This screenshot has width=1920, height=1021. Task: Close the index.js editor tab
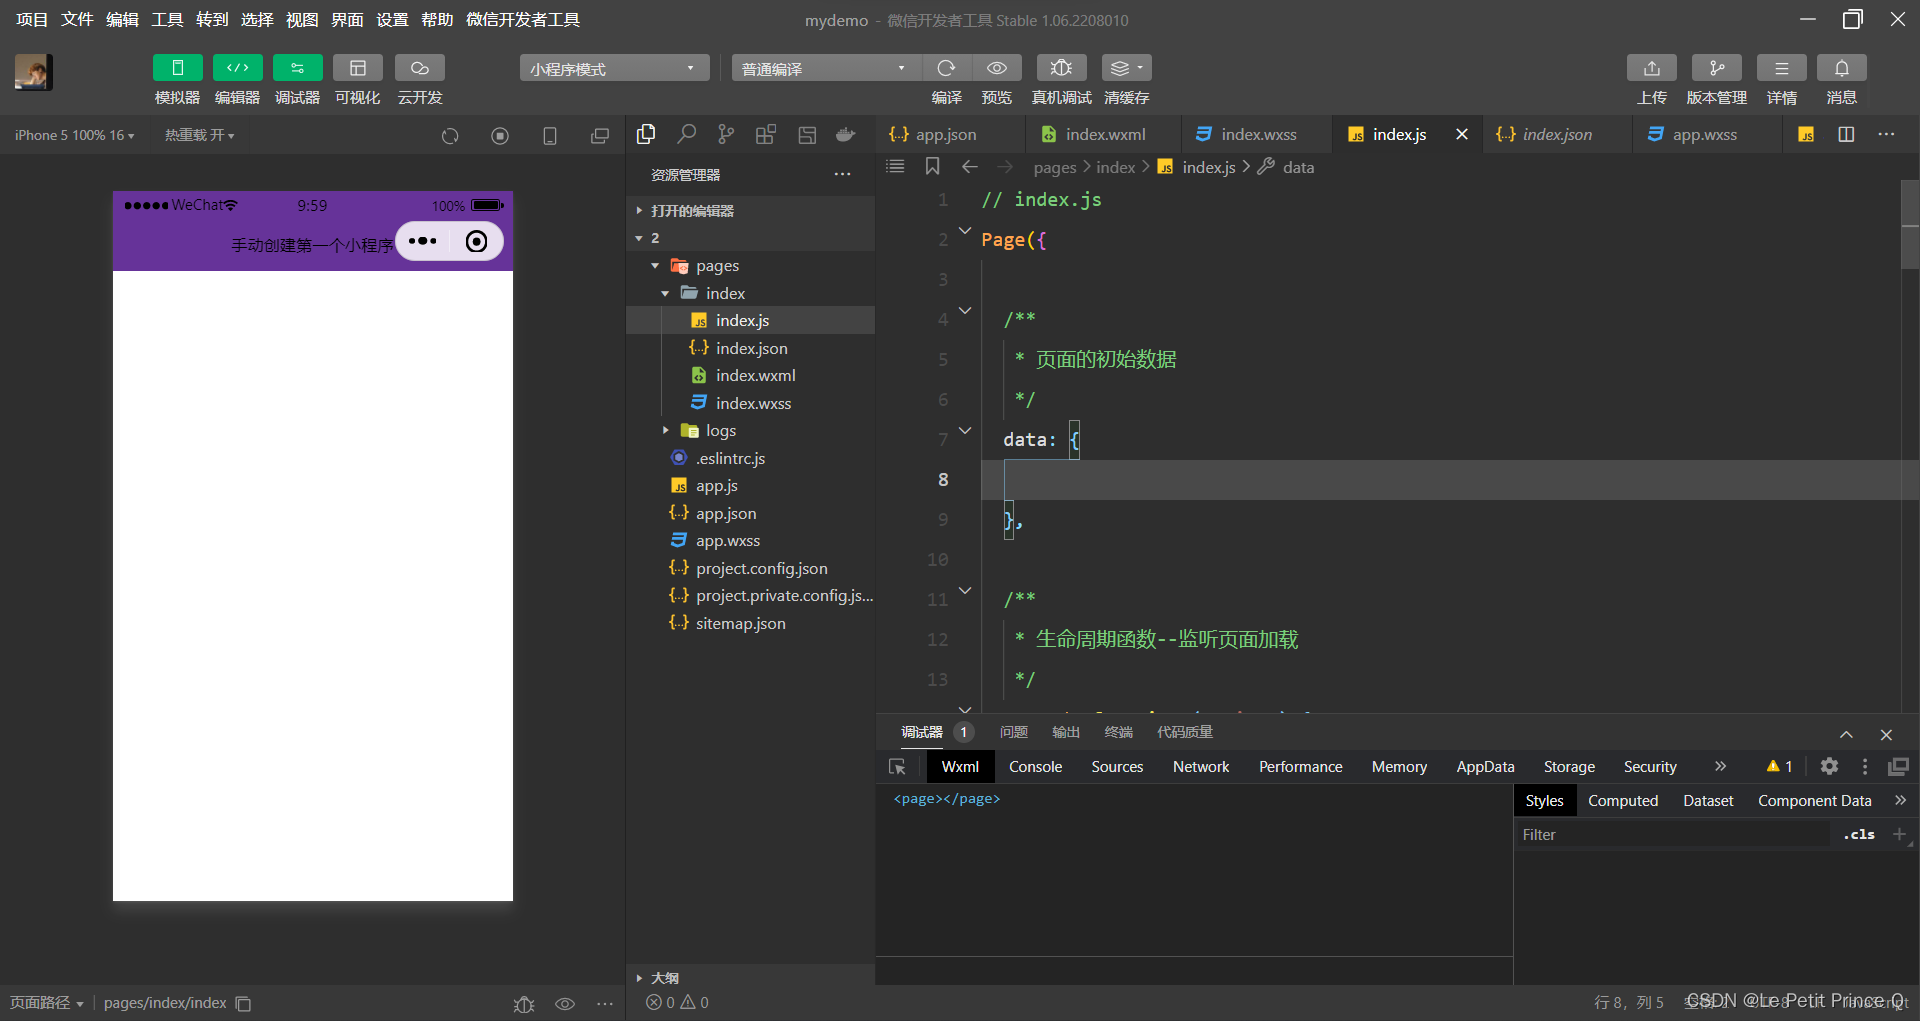(1461, 134)
